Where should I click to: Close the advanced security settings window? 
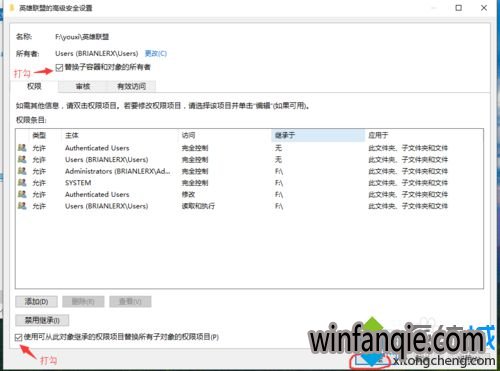coord(484,8)
